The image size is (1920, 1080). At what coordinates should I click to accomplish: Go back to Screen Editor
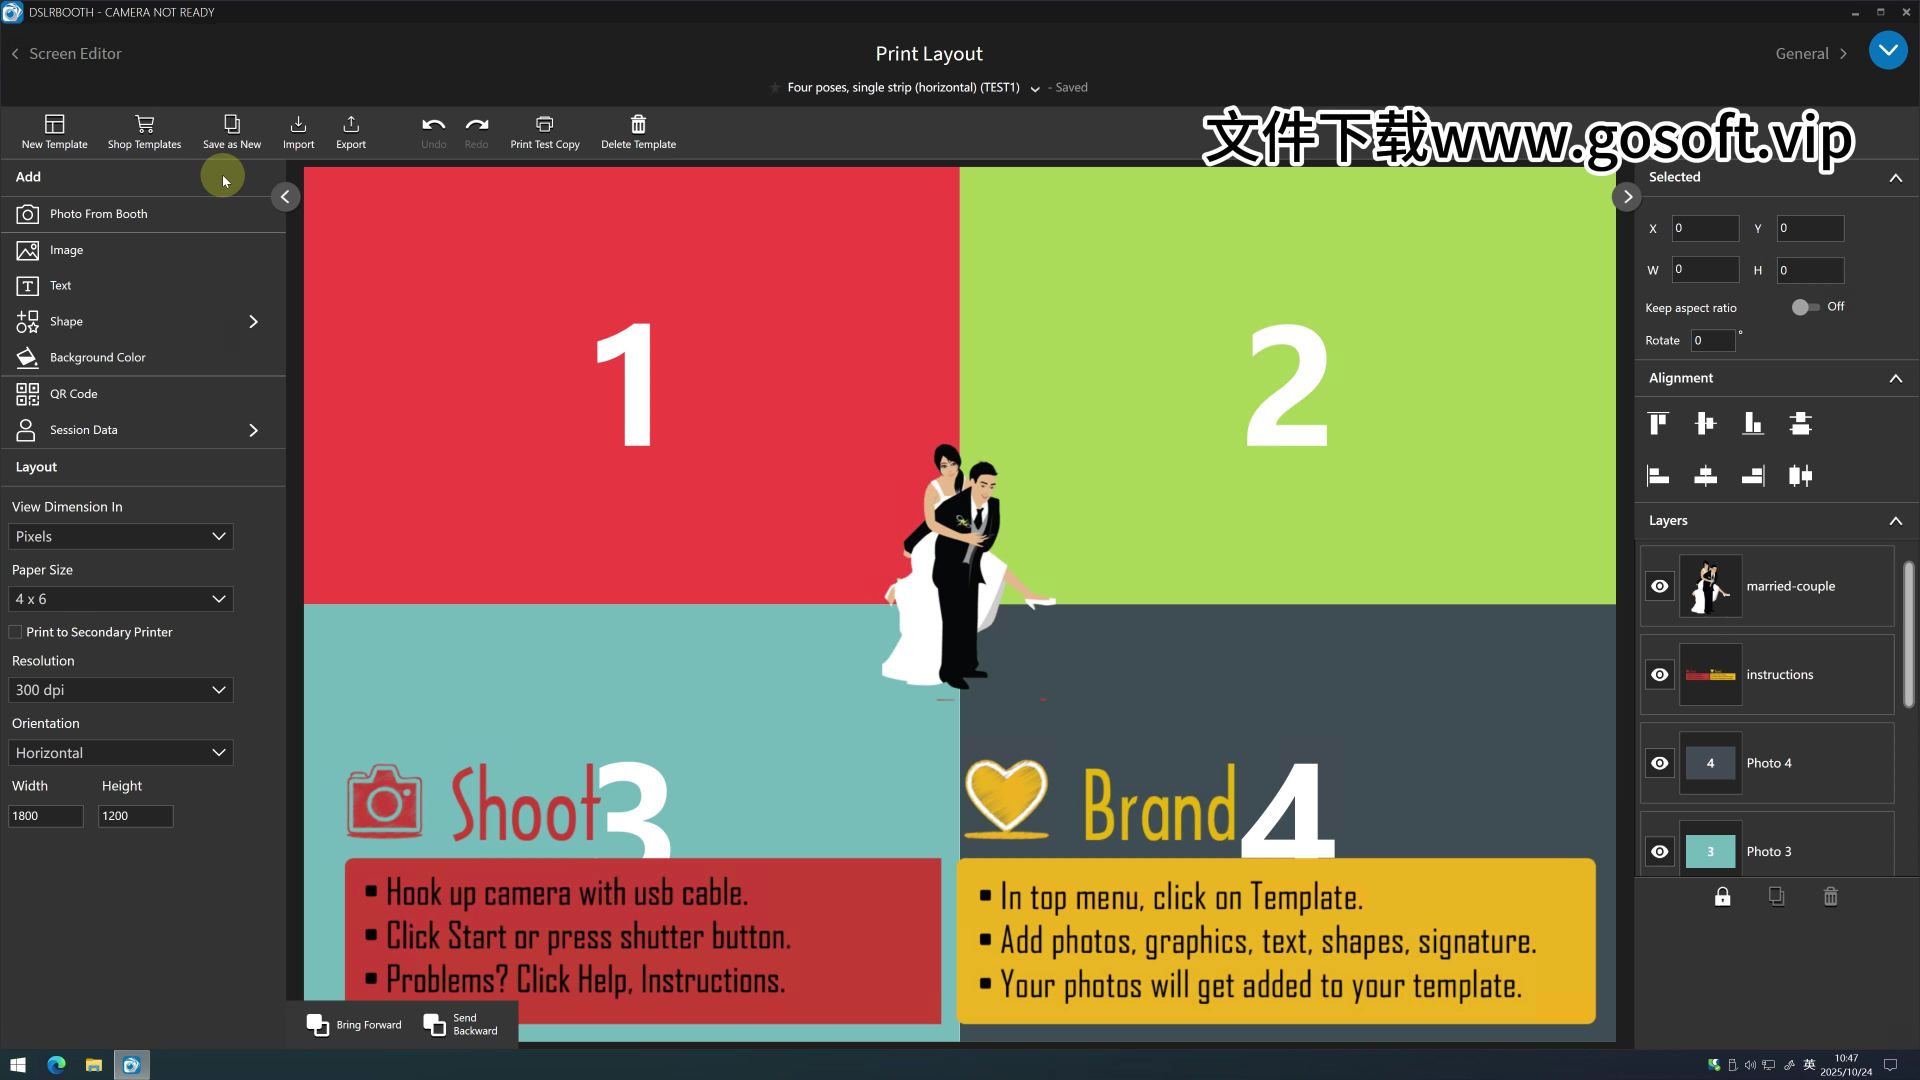[x=66, y=53]
